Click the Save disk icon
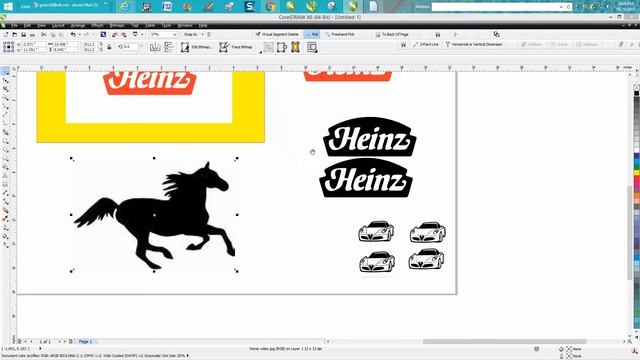The height and width of the screenshot is (360, 640). (x=23, y=35)
